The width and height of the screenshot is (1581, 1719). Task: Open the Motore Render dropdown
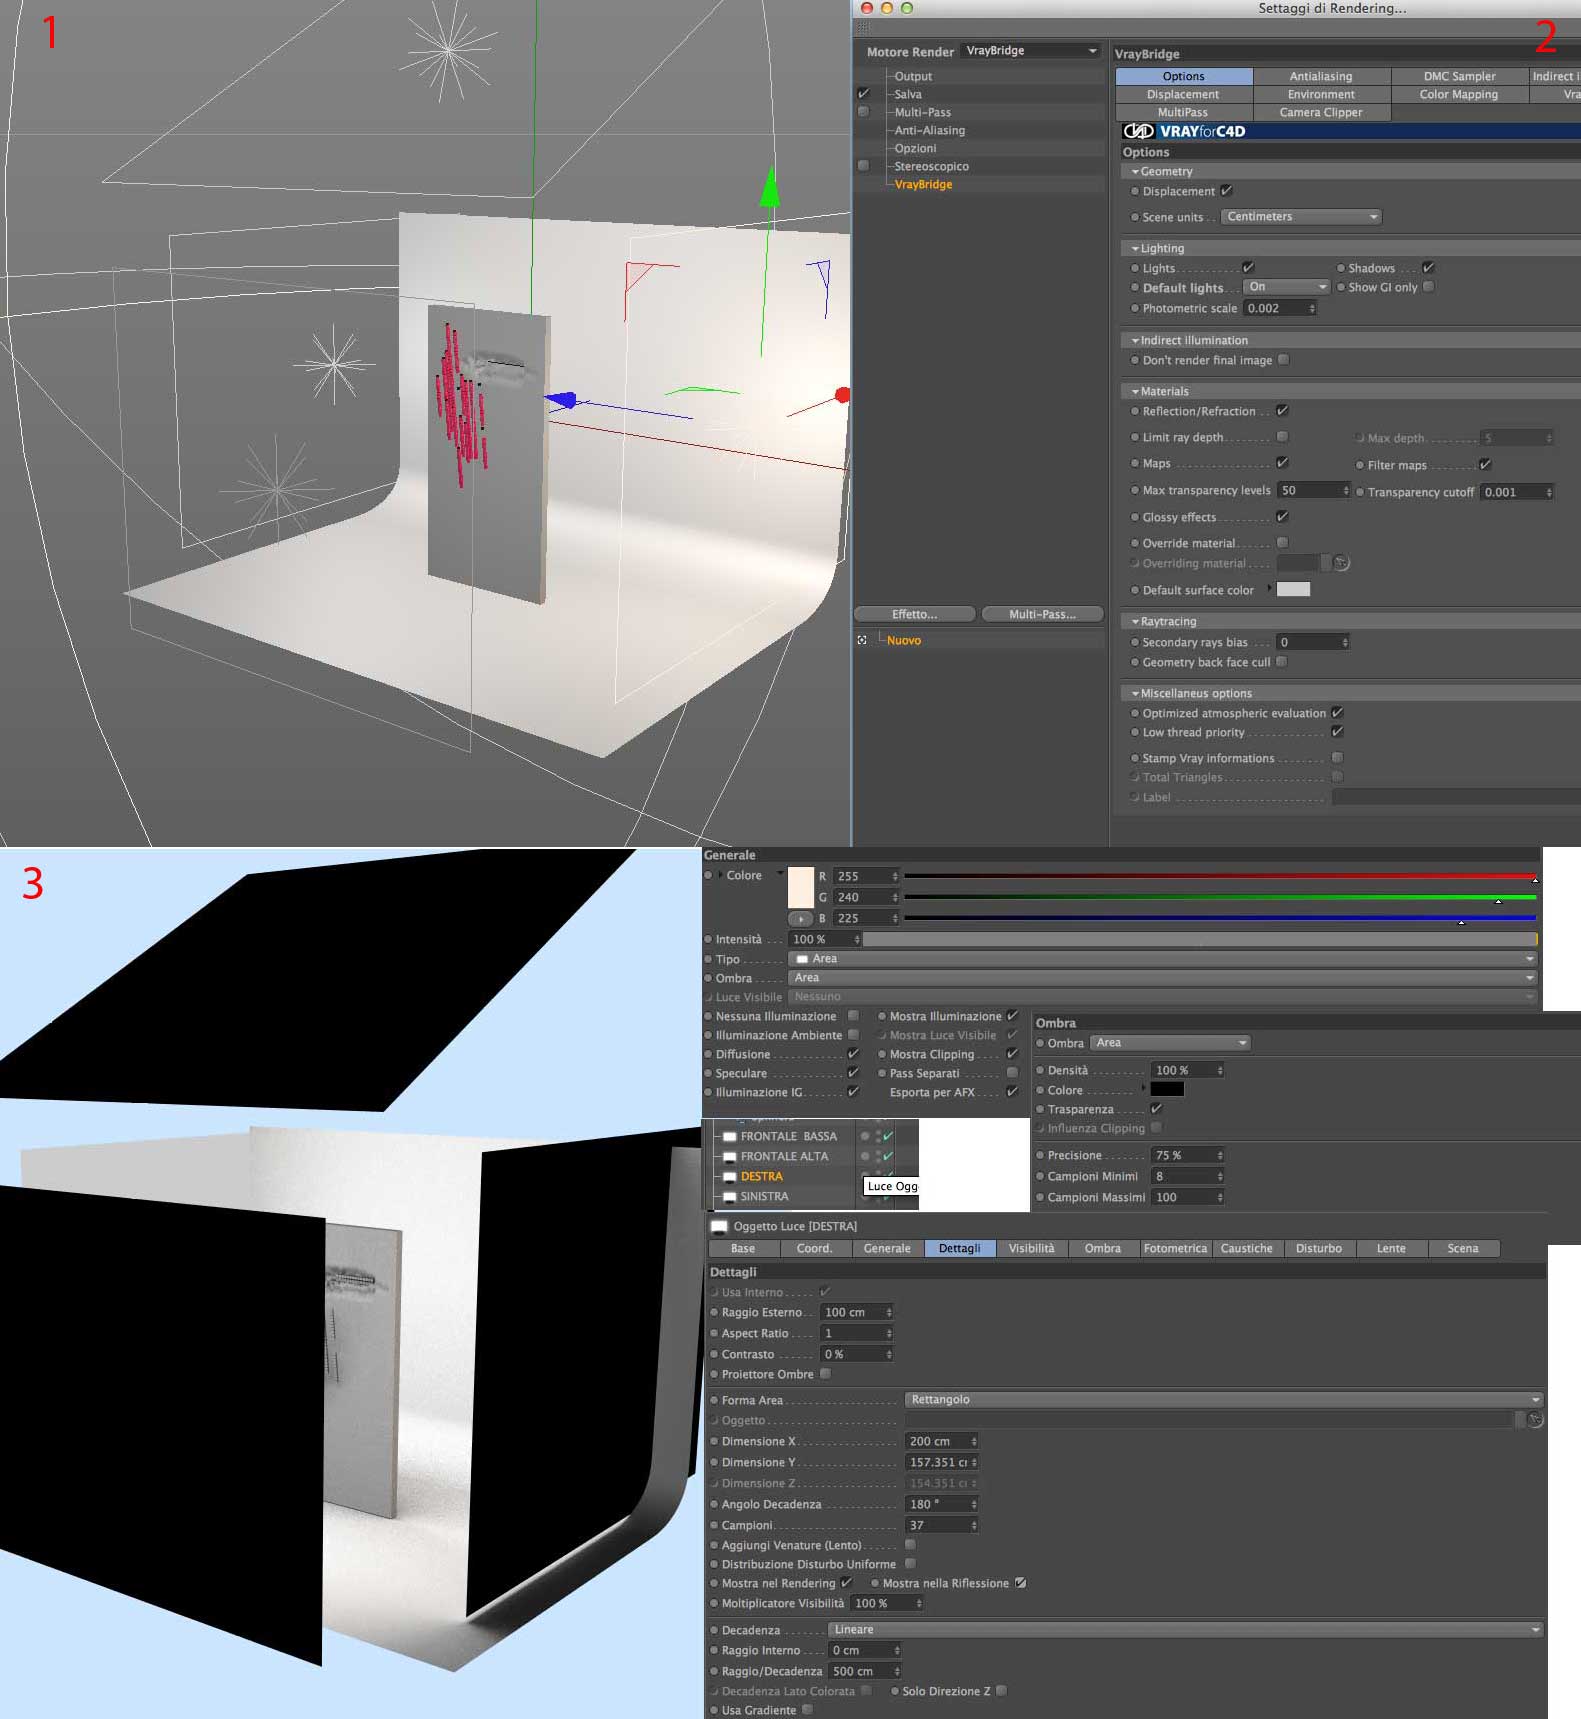(x=1030, y=51)
